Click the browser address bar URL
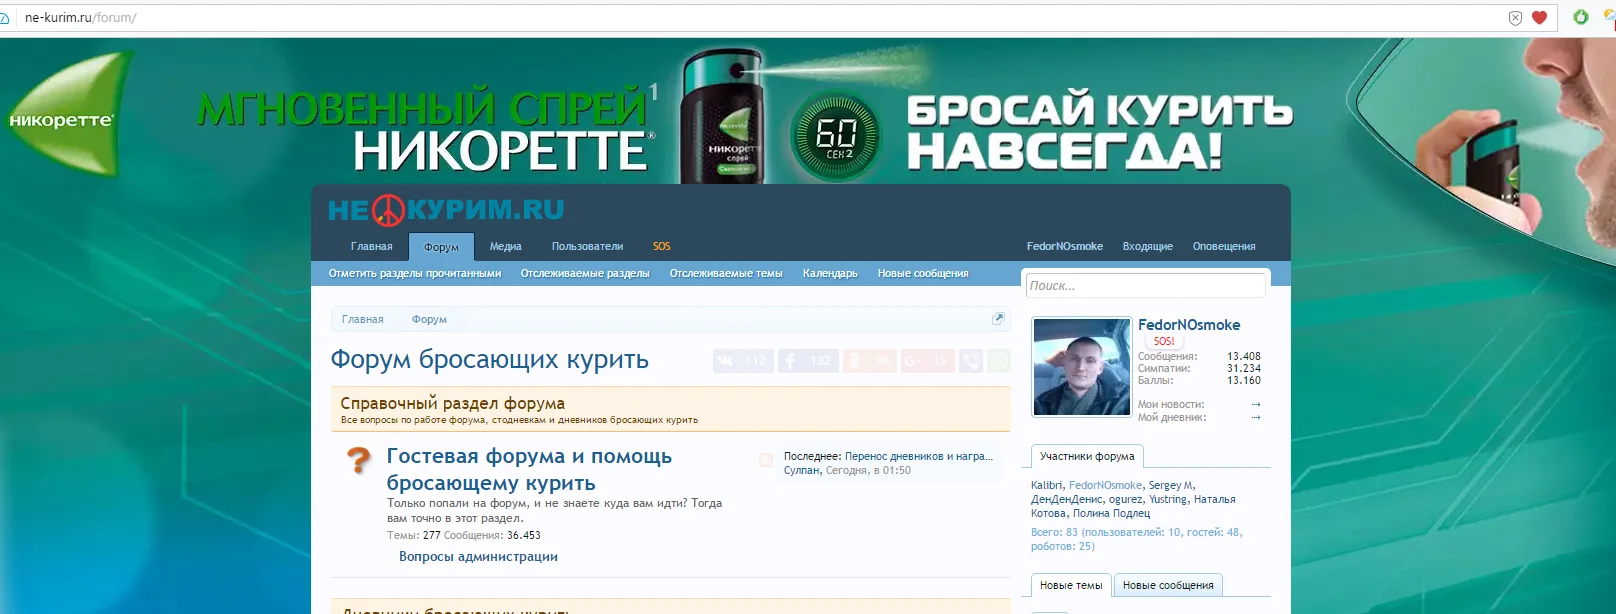Image resolution: width=1616 pixels, height=614 pixels. [x=80, y=17]
